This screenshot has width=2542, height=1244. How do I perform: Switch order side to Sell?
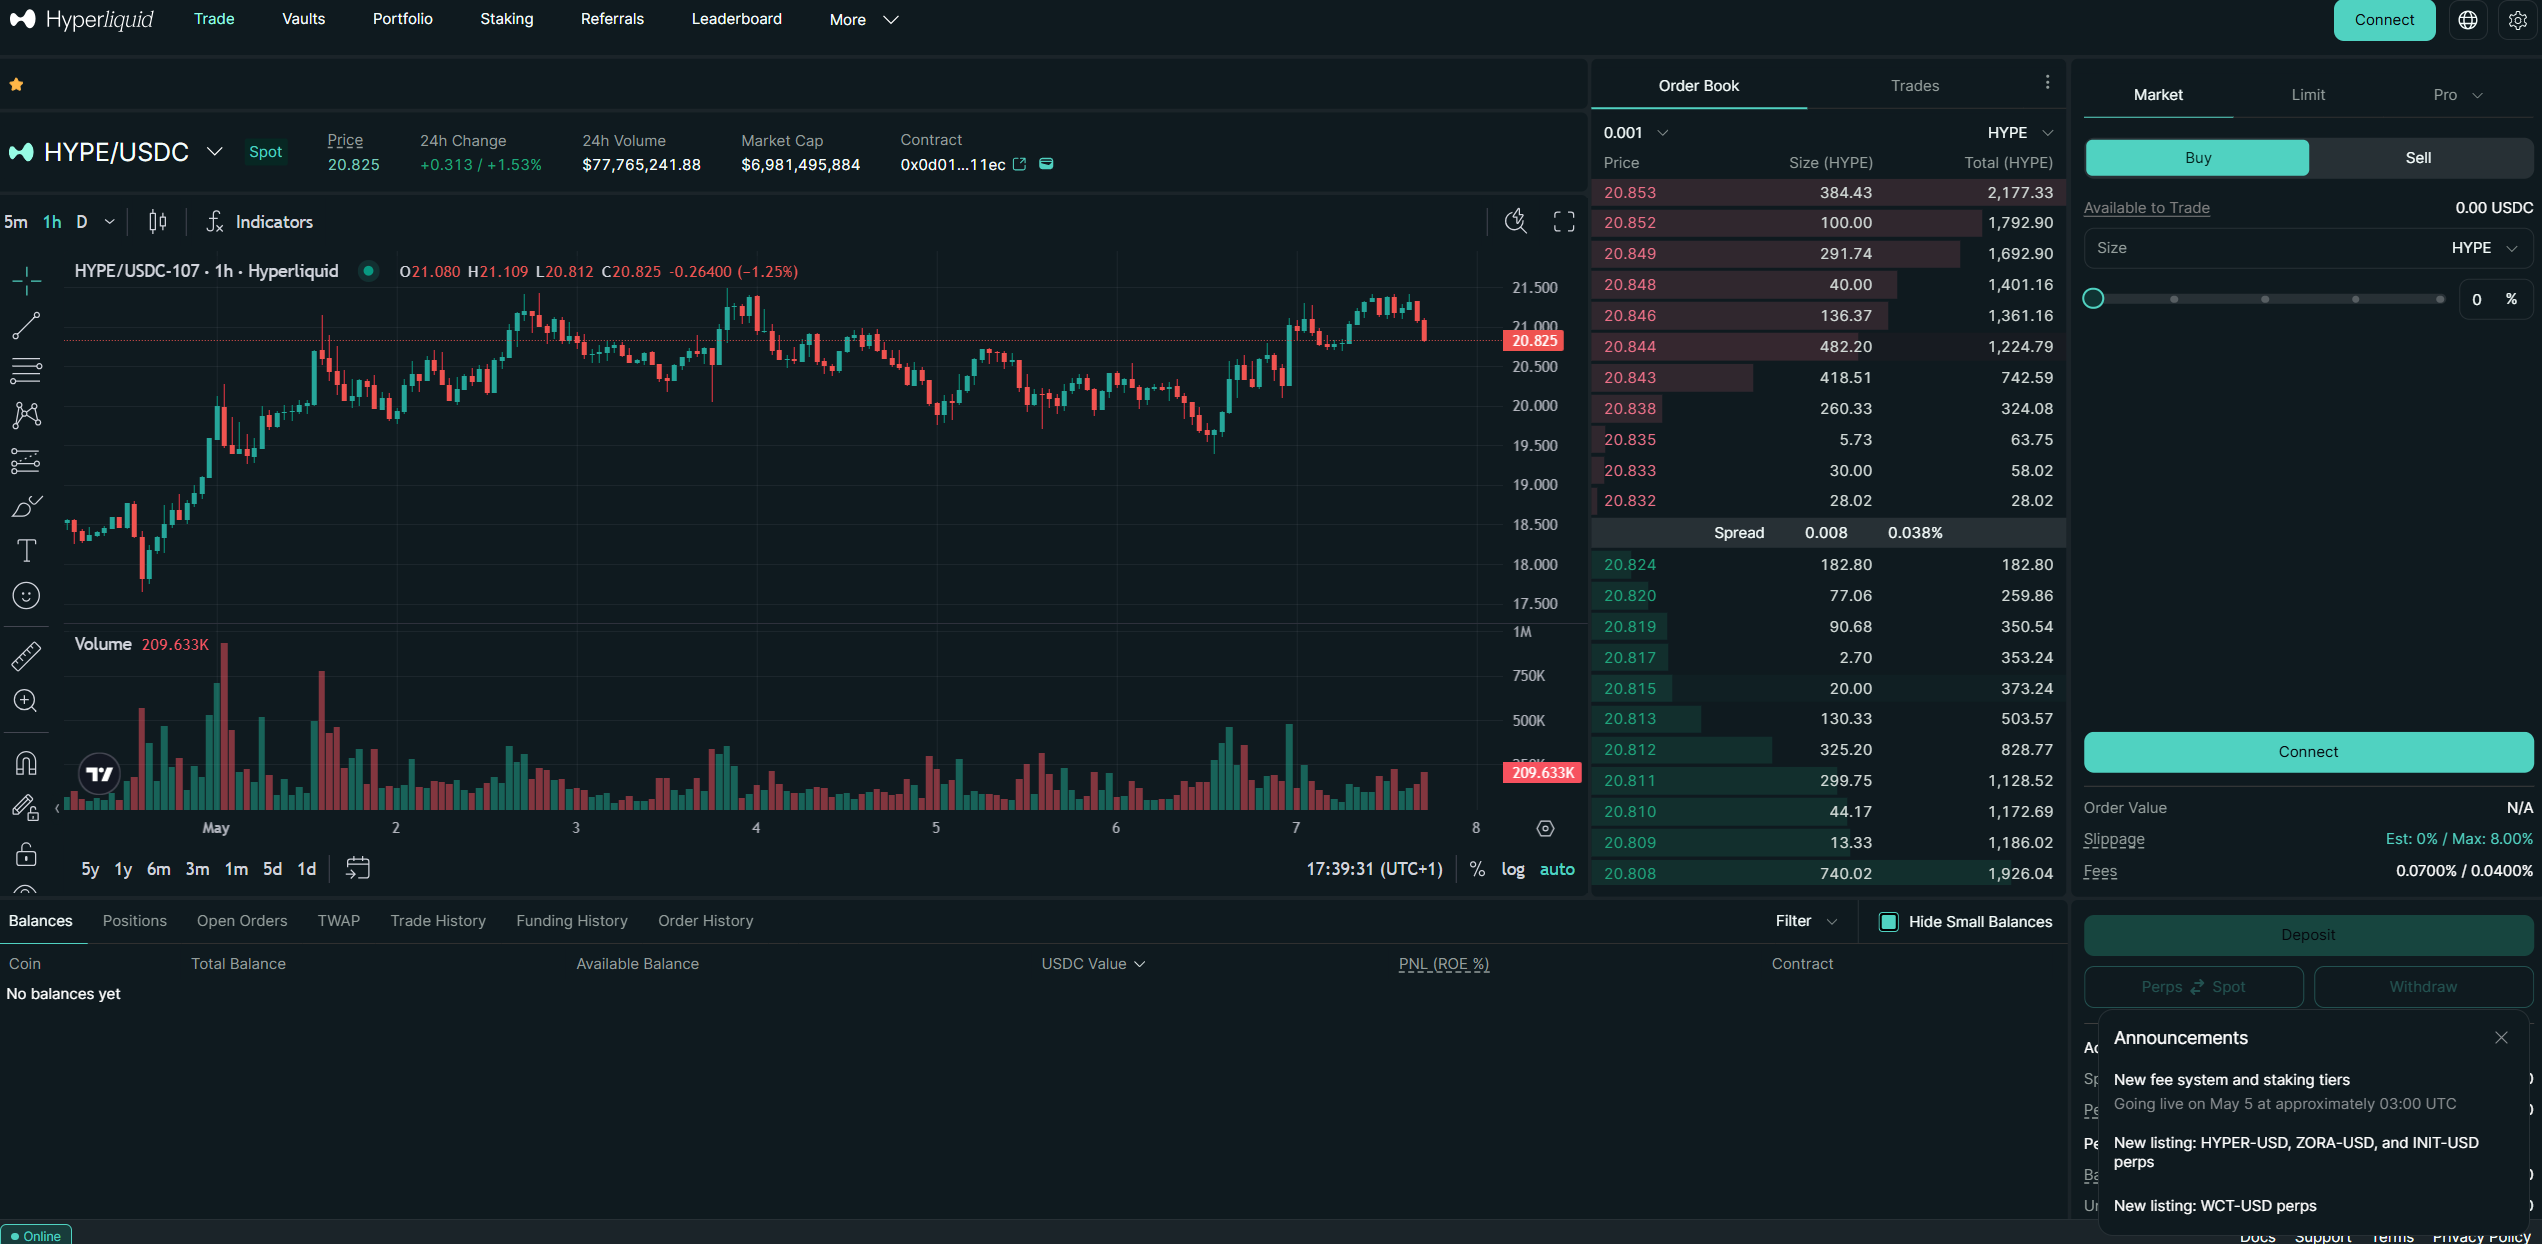(x=2418, y=158)
